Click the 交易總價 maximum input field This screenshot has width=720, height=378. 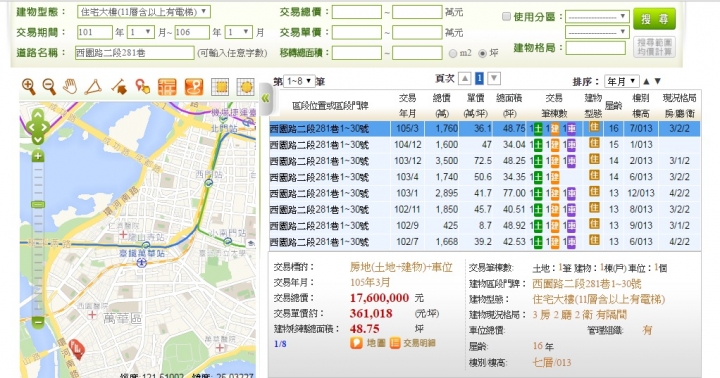[417, 12]
